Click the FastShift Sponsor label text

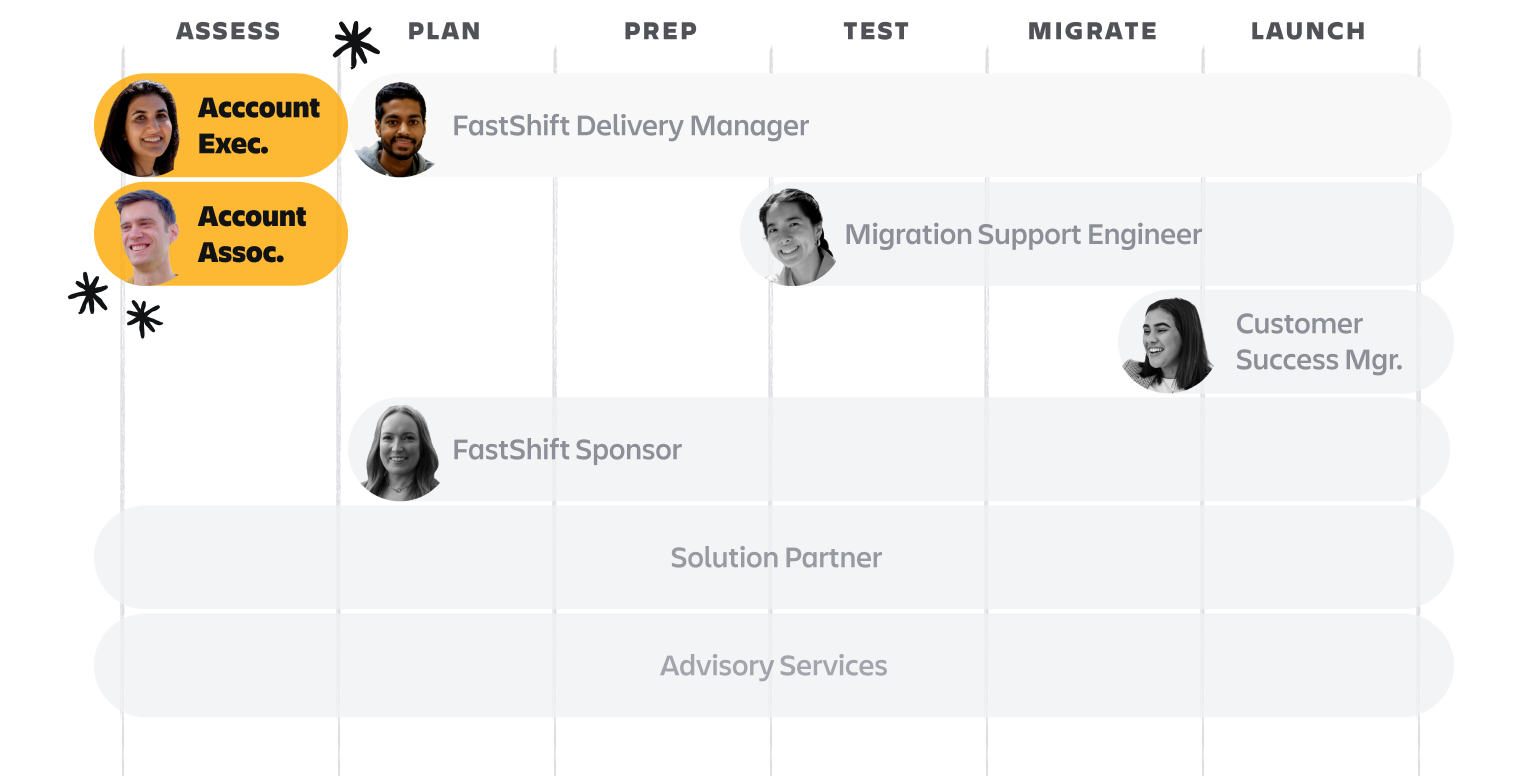[x=567, y=450]
